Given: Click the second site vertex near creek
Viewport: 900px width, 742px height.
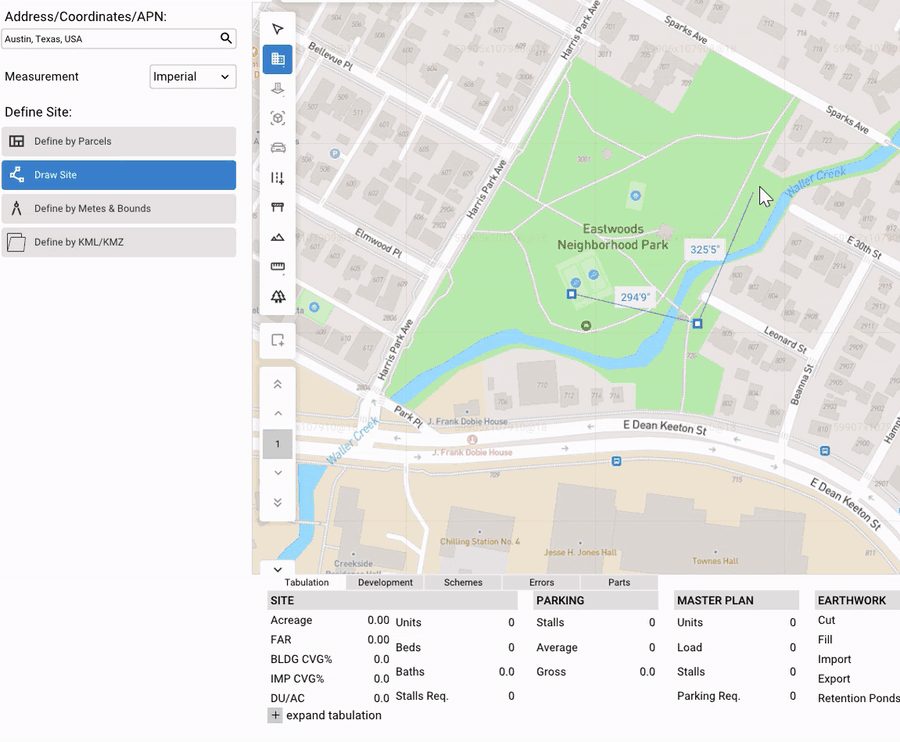Looking at the screenshot, I should [x=697, y=324].
